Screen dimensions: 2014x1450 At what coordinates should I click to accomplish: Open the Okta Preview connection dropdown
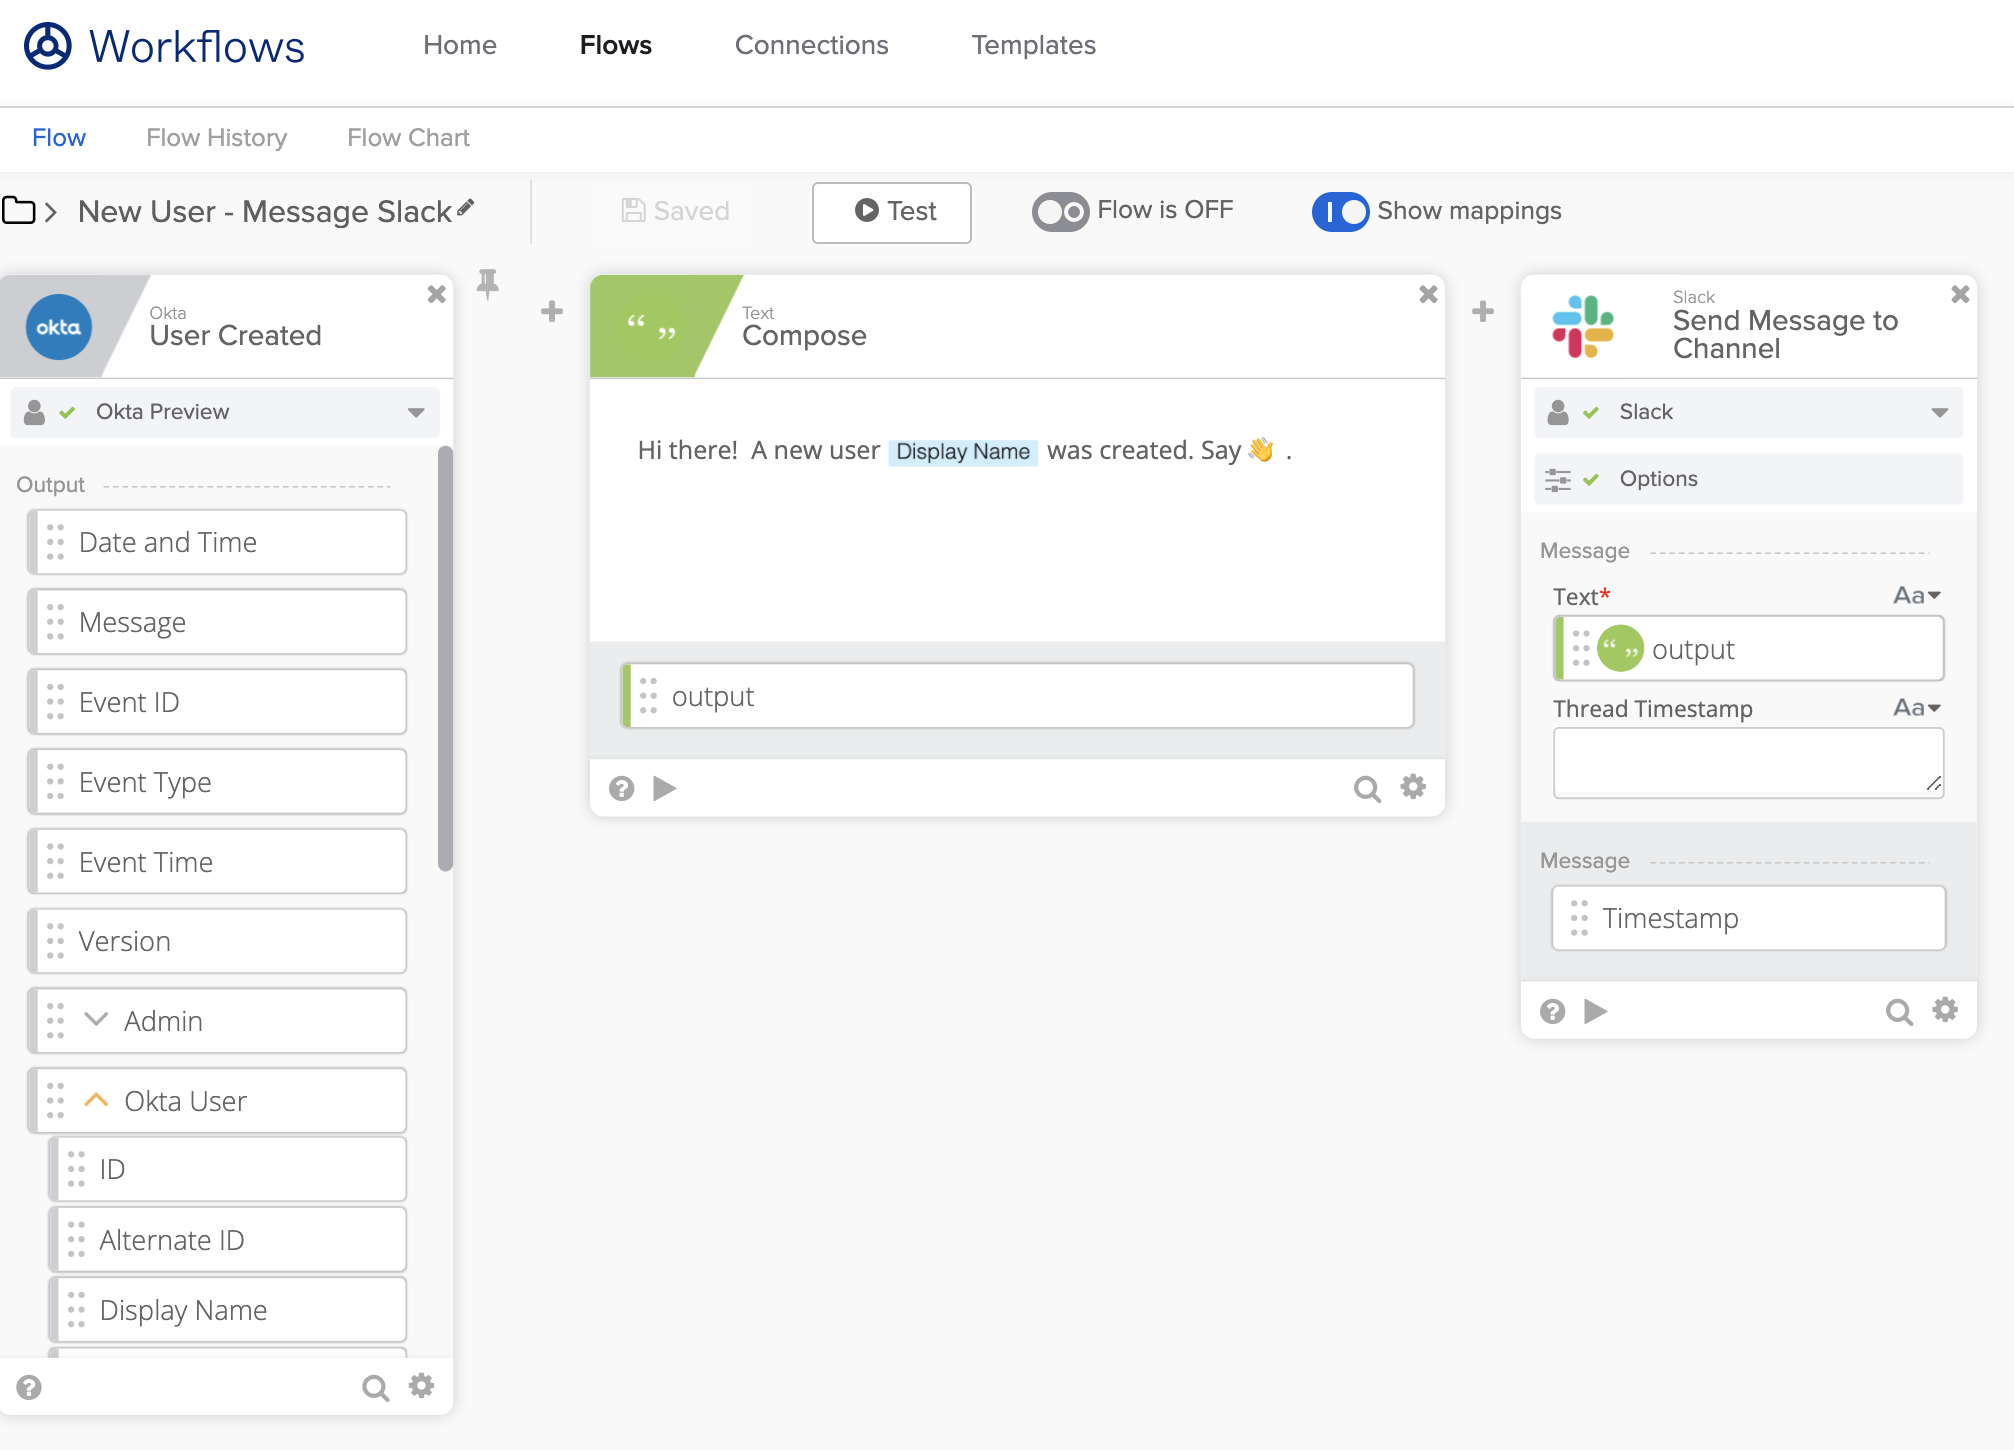pyautogui.click(x=416, y=412)
